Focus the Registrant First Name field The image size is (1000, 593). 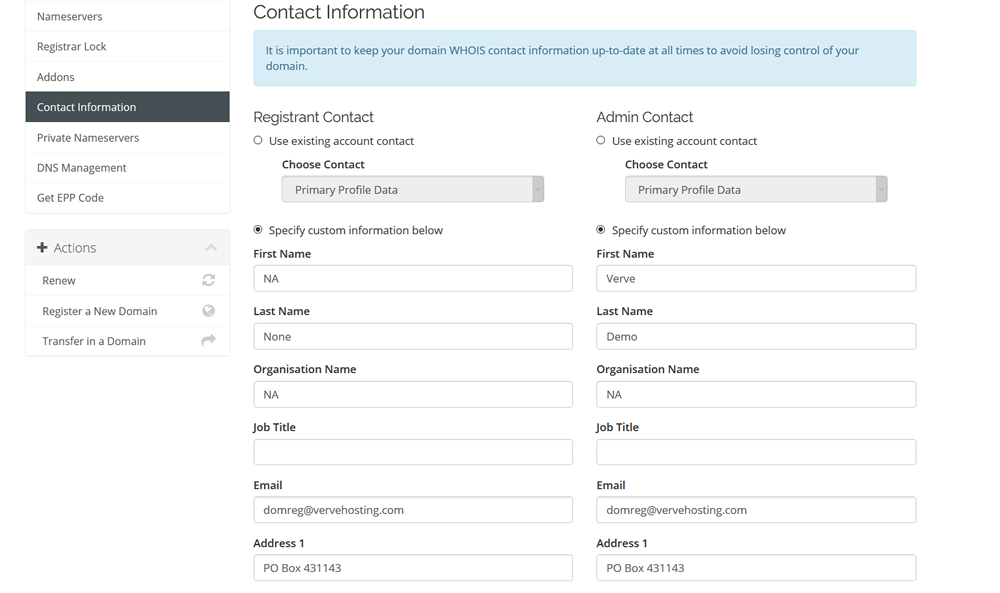[x=413, y=279]
